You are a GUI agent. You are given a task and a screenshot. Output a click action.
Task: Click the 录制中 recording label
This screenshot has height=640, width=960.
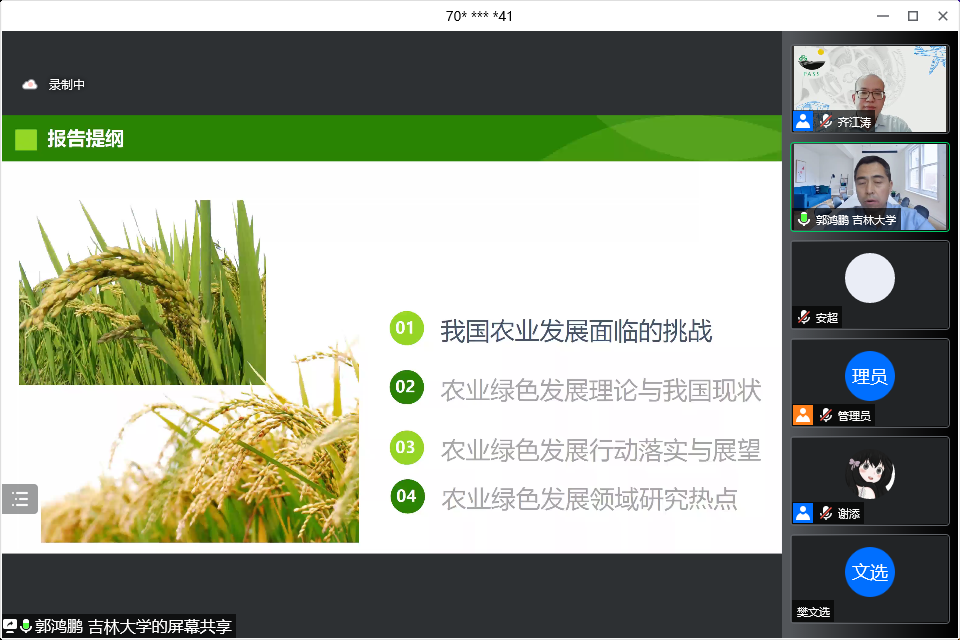point(67,85)
